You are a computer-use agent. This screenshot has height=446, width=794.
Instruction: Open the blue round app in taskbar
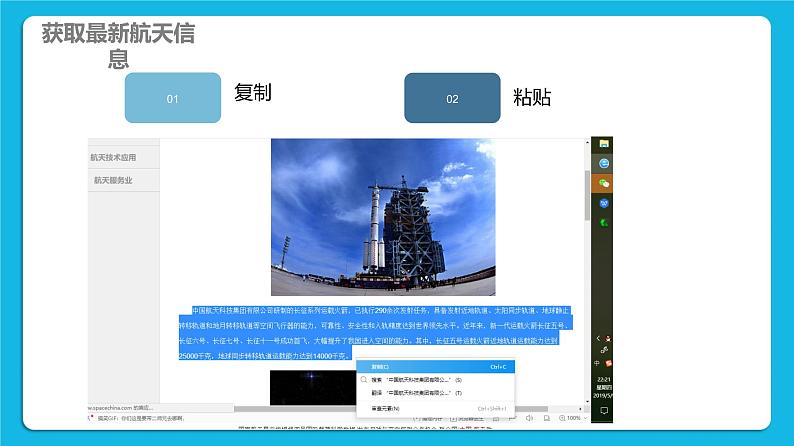[x=604, y=204]
